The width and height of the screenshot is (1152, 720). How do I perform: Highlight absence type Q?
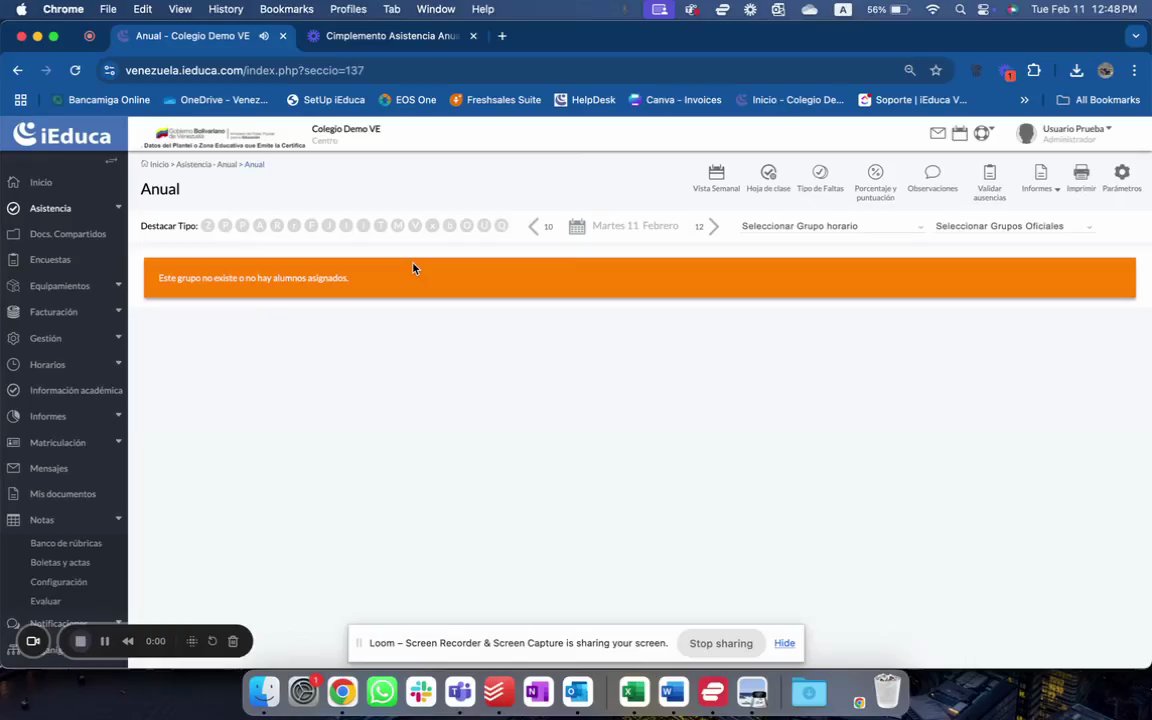501,226
